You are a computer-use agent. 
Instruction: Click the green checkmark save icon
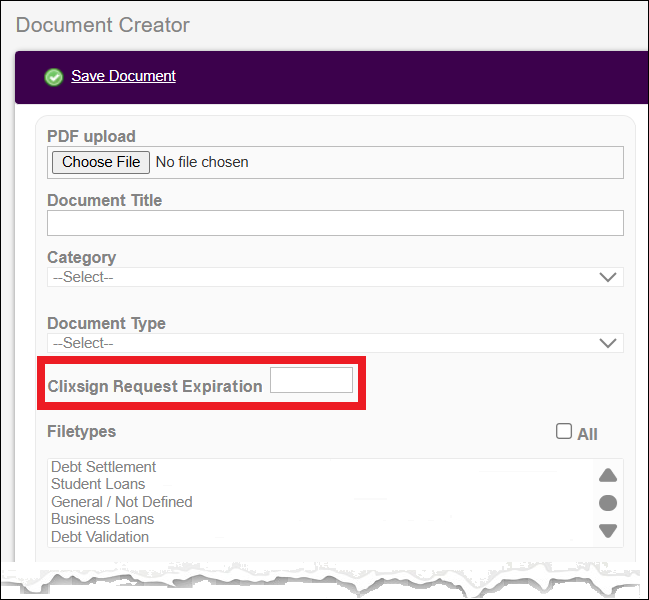click(x=54, y=77)
